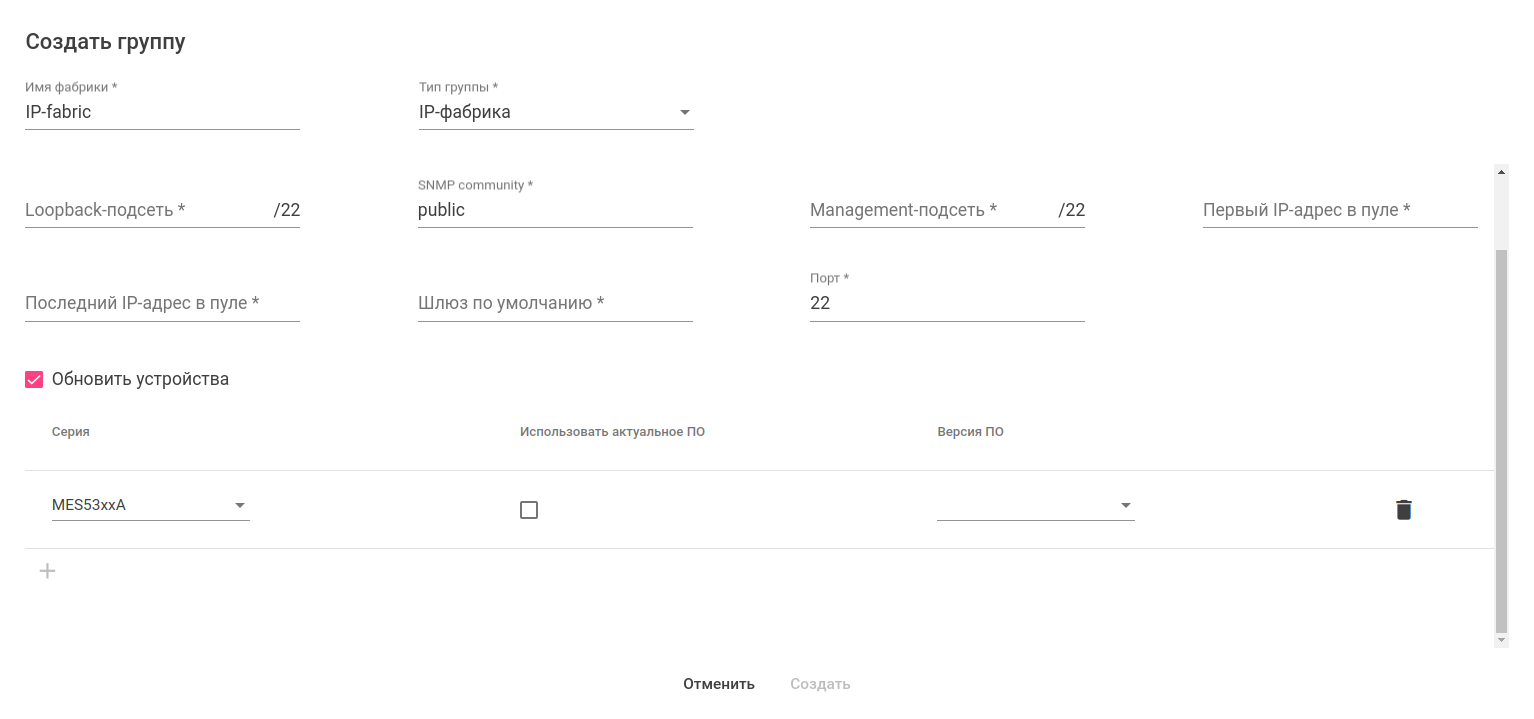
Task: Select the Шлюз по умолчанию field
Action: [555, 303]
